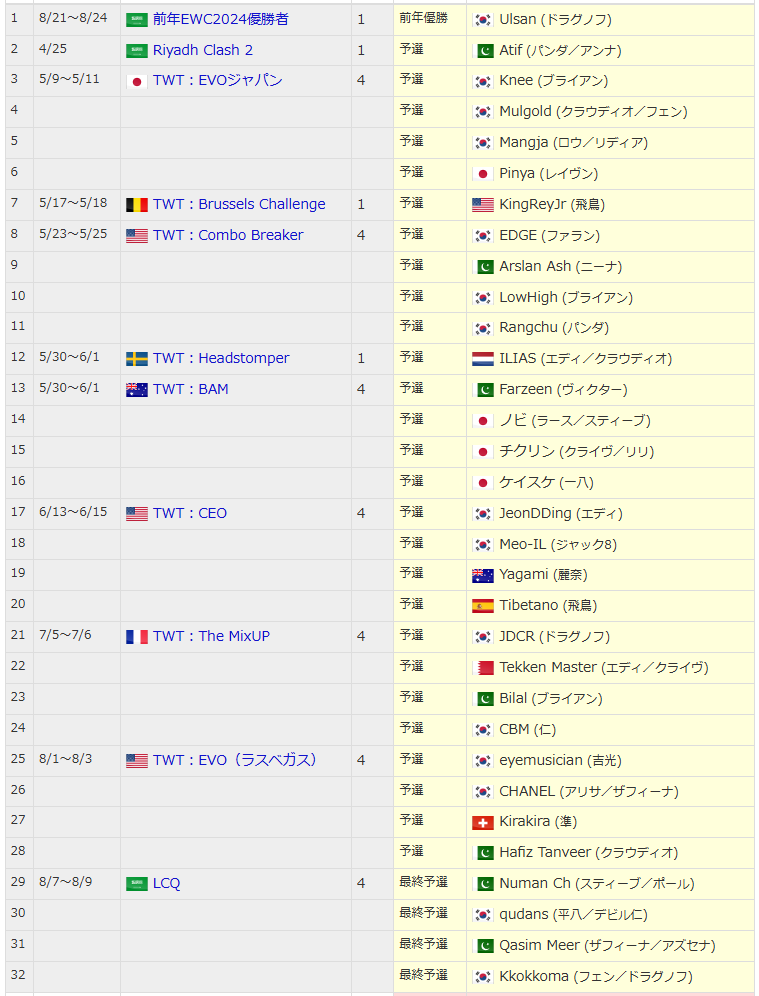Image resolution: width=759 pixels, height=996 pixels.
Task: Select the player Hafiz Tanveer (クラウディオ)
Action: [588, 852]
